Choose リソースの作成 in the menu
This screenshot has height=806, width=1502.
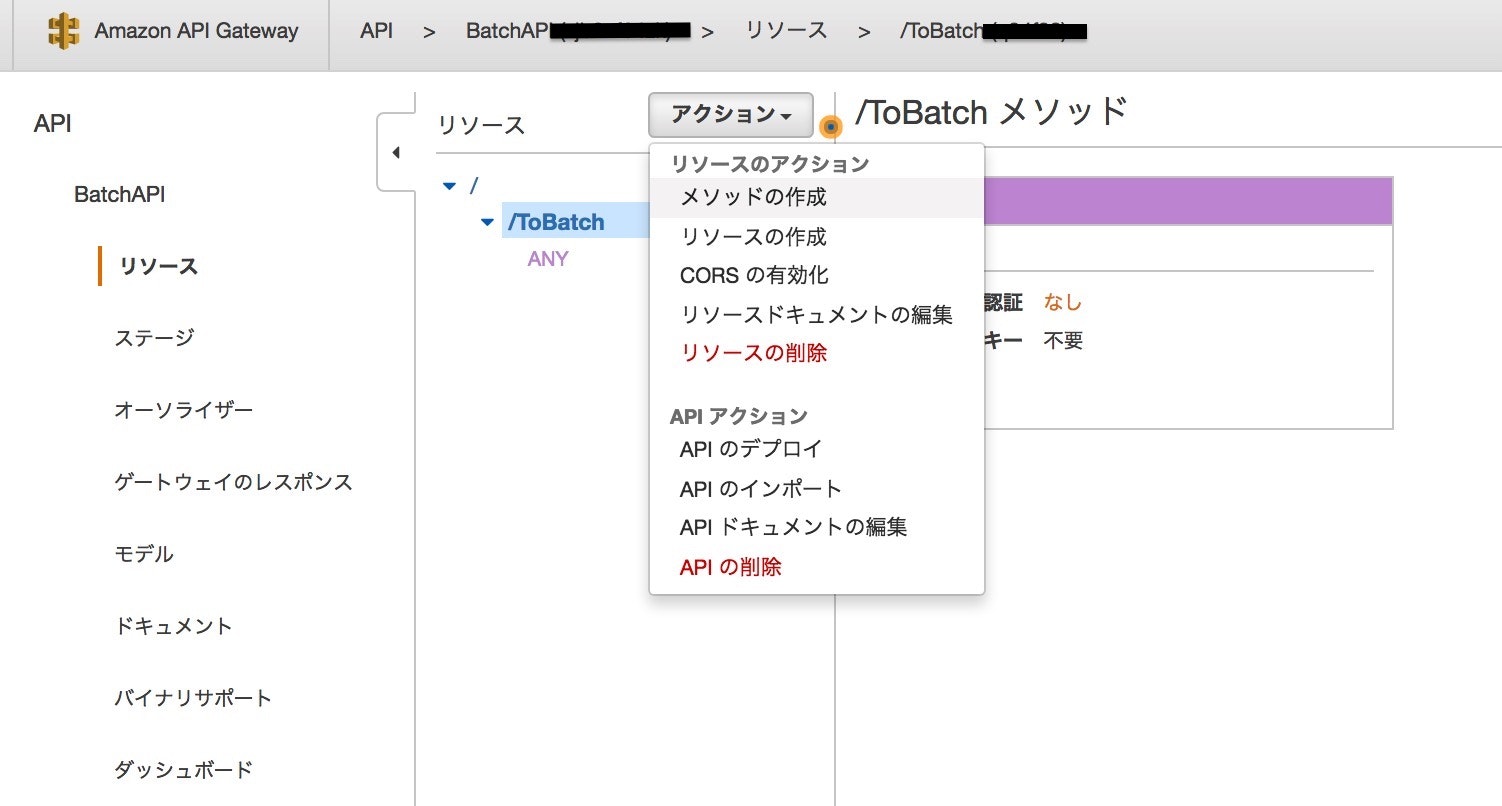(817, 237)
